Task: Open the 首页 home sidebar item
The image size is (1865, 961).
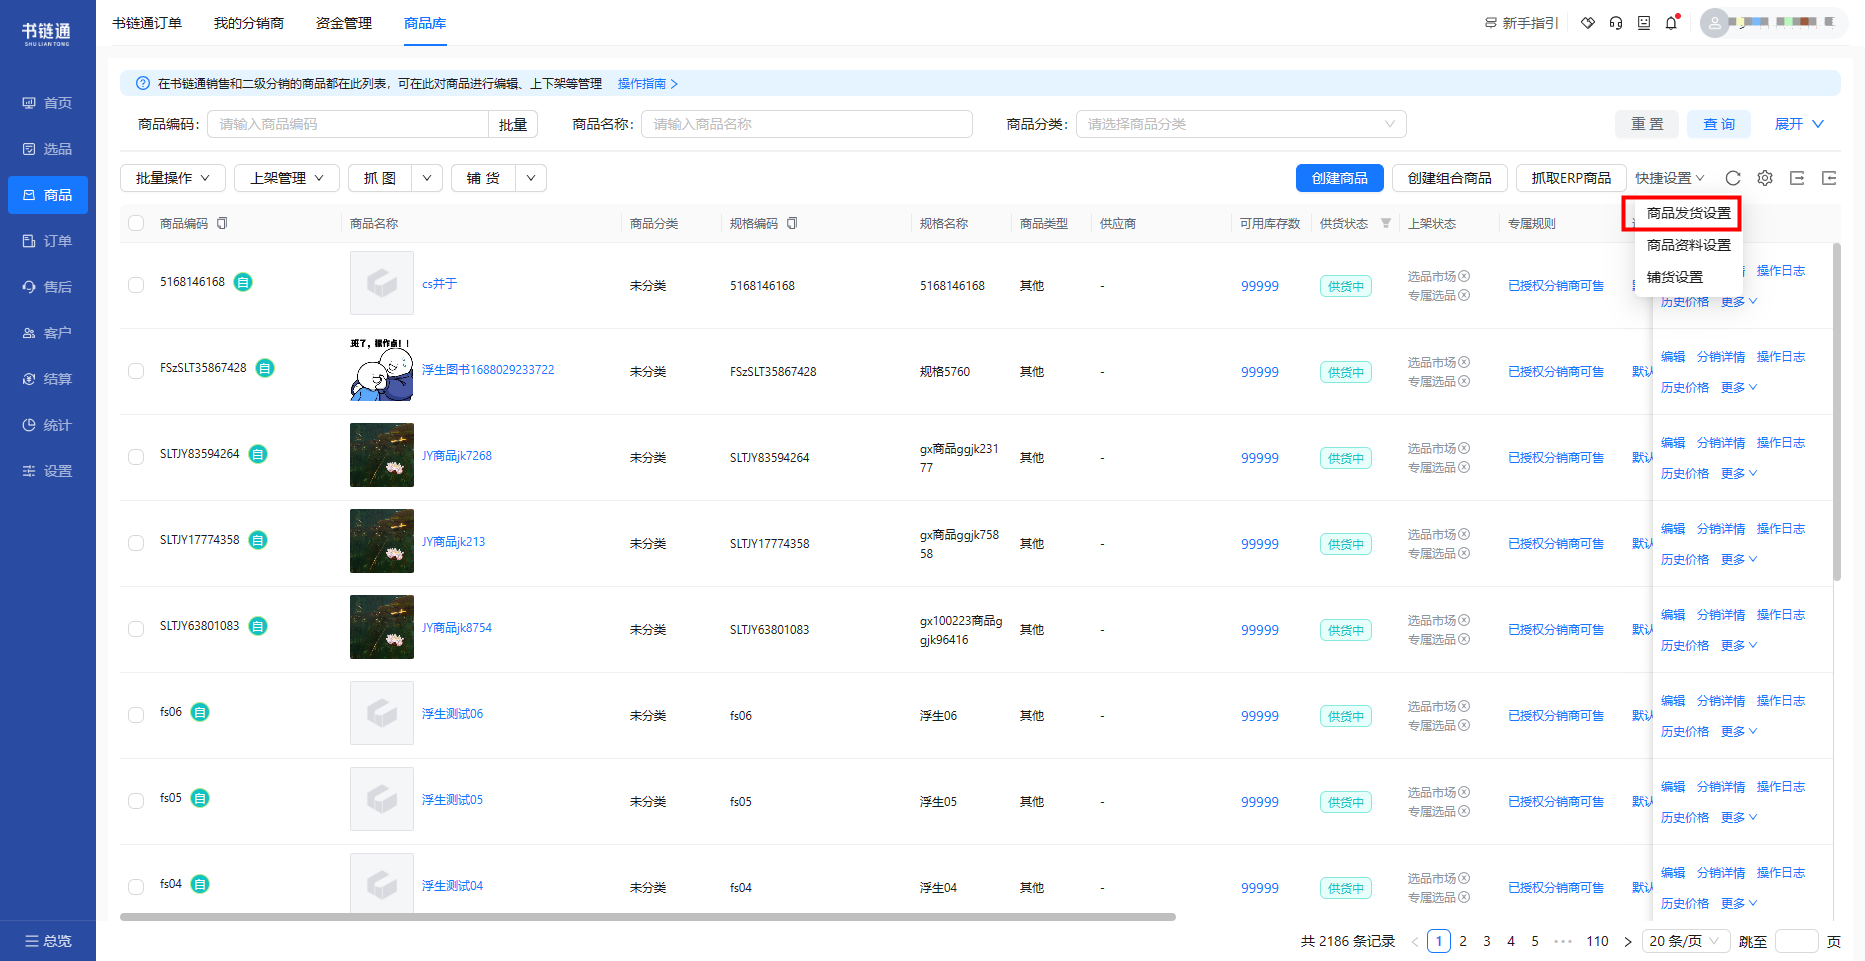Action: (48, 103)
